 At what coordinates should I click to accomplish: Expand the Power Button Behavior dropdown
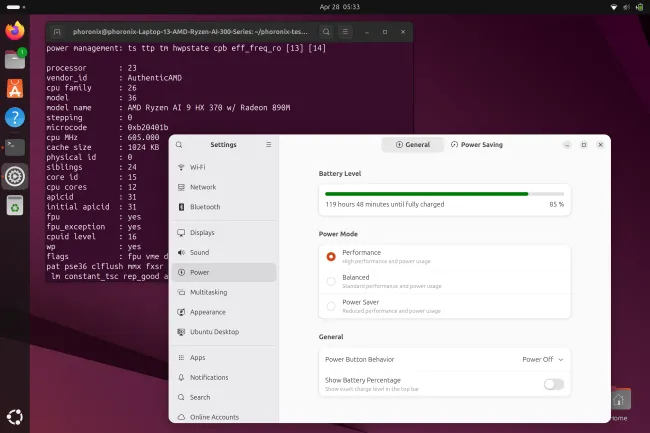(x=543, y=359)
